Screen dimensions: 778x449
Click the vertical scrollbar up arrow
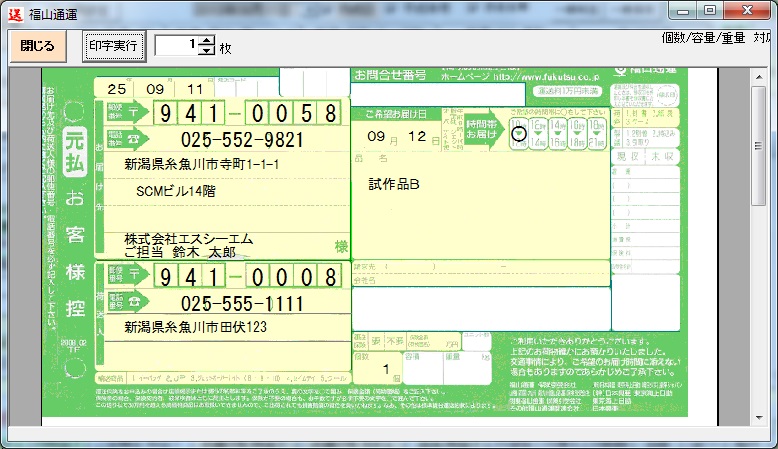point(759,77)
